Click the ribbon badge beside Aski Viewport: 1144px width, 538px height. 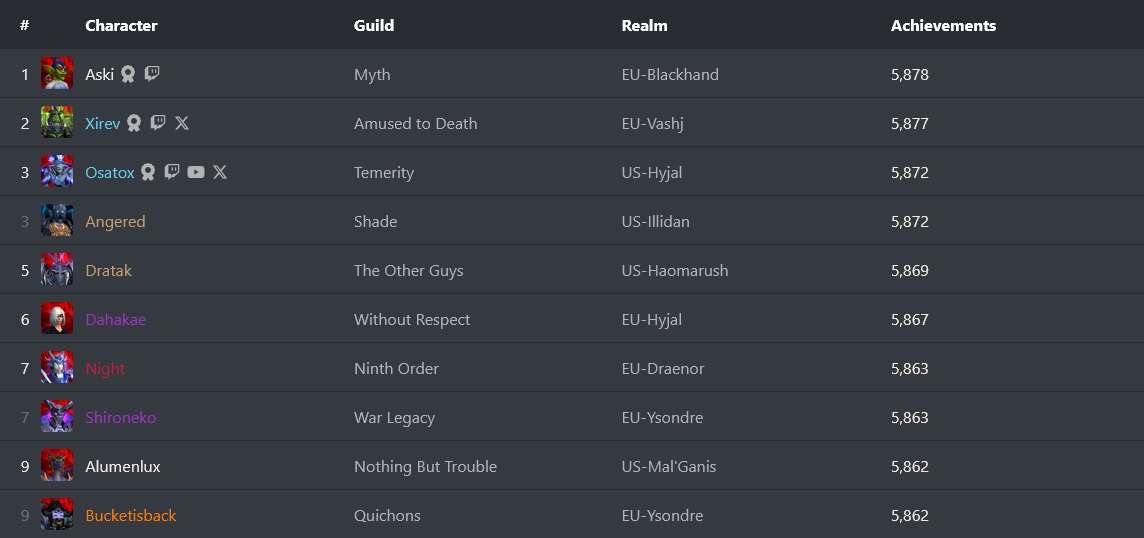click(128, 74)
